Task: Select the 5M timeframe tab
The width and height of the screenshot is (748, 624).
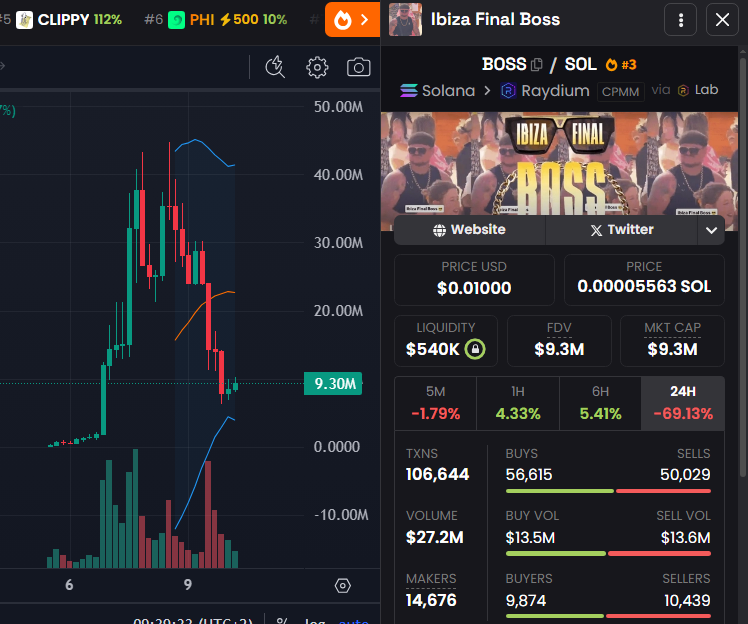Action: pos(436,403)
